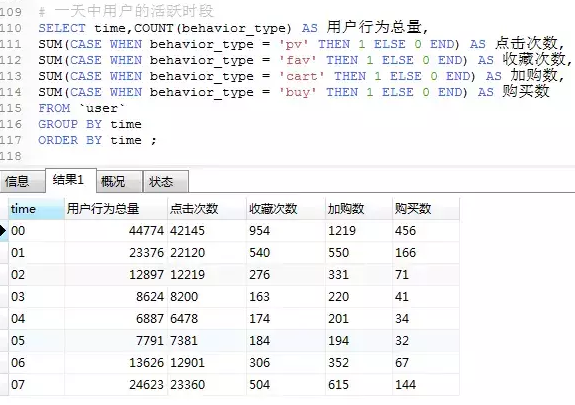The image size is (575, 405).
Task: Select the current-row arrow marker for row 00
Action: [x=3, y=231]
